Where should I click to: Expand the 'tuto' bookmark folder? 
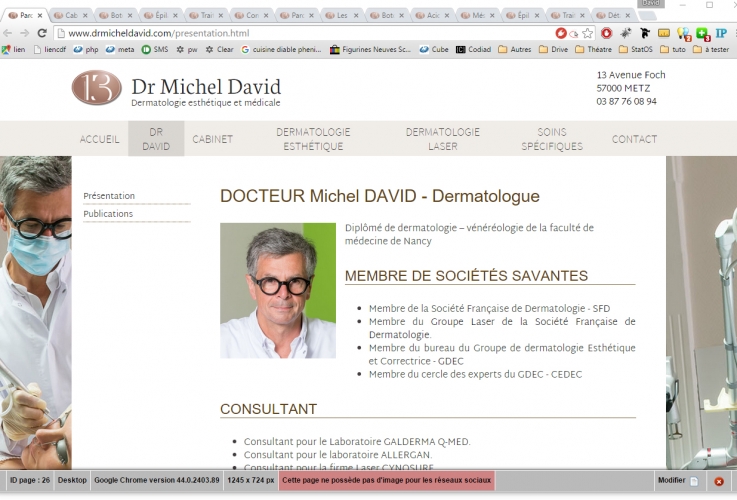673,49
